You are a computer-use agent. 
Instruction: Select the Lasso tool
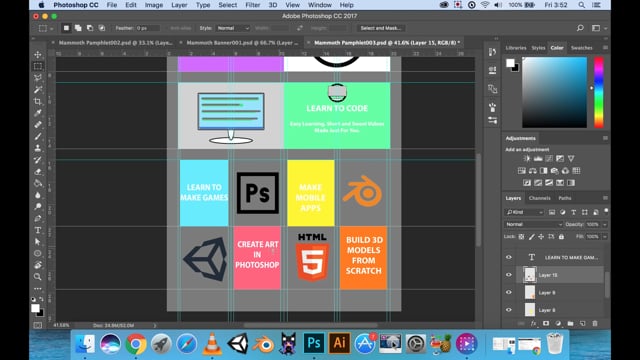38,78
